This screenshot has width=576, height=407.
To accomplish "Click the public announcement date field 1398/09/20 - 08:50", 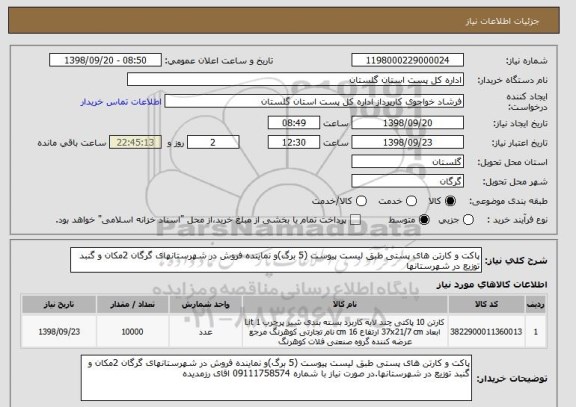I will click(105, 60).
